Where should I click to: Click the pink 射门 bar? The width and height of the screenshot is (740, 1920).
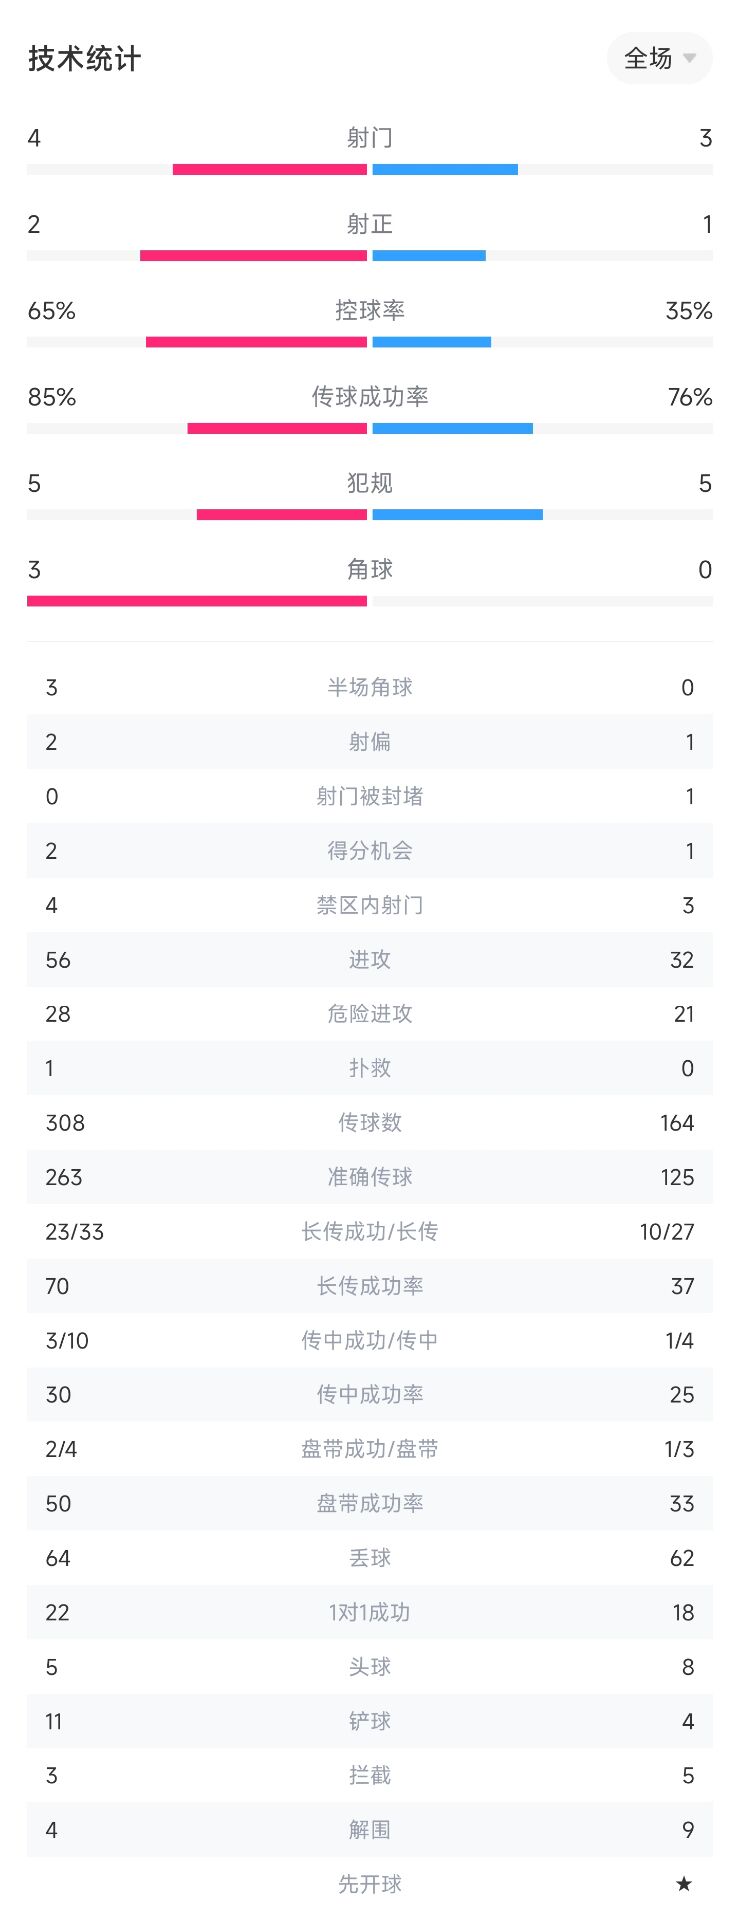[x=270, y=169]
